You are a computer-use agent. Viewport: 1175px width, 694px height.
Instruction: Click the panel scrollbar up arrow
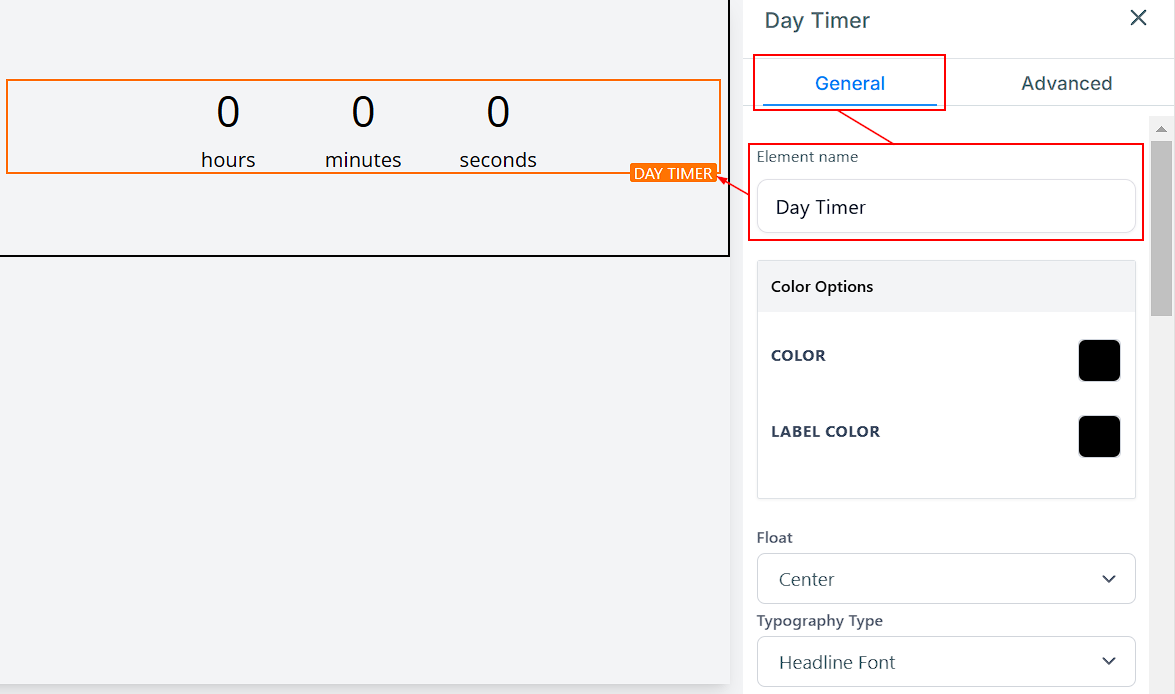pyautogui.click(x=1161, y=129)
